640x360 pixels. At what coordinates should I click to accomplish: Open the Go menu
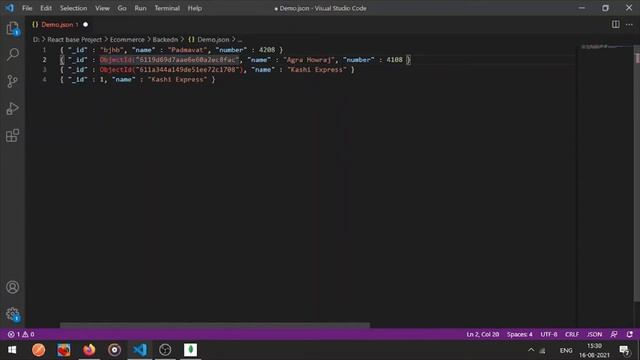pos(122,8)
